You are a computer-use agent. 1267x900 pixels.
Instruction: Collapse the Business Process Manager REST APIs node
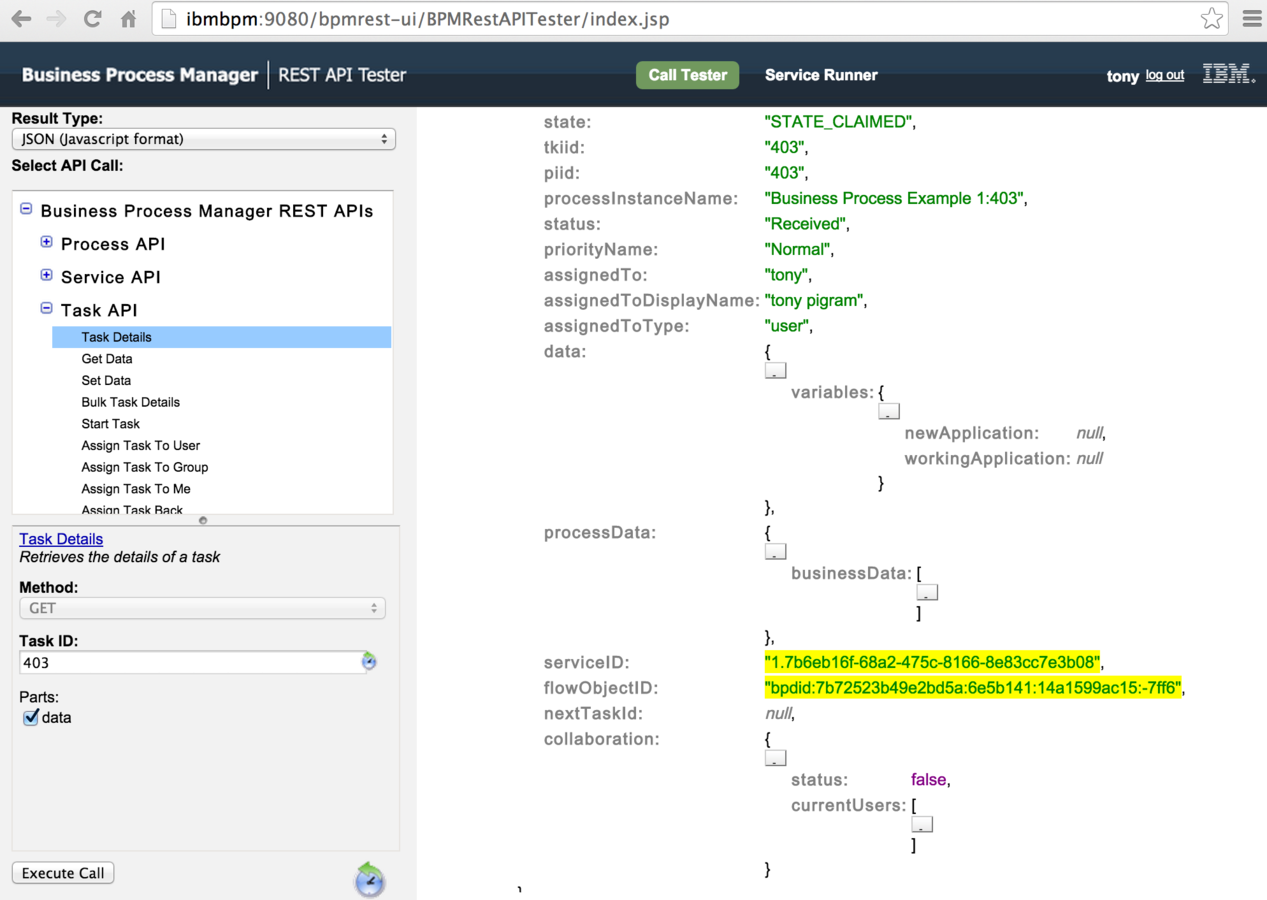[26, 209]
